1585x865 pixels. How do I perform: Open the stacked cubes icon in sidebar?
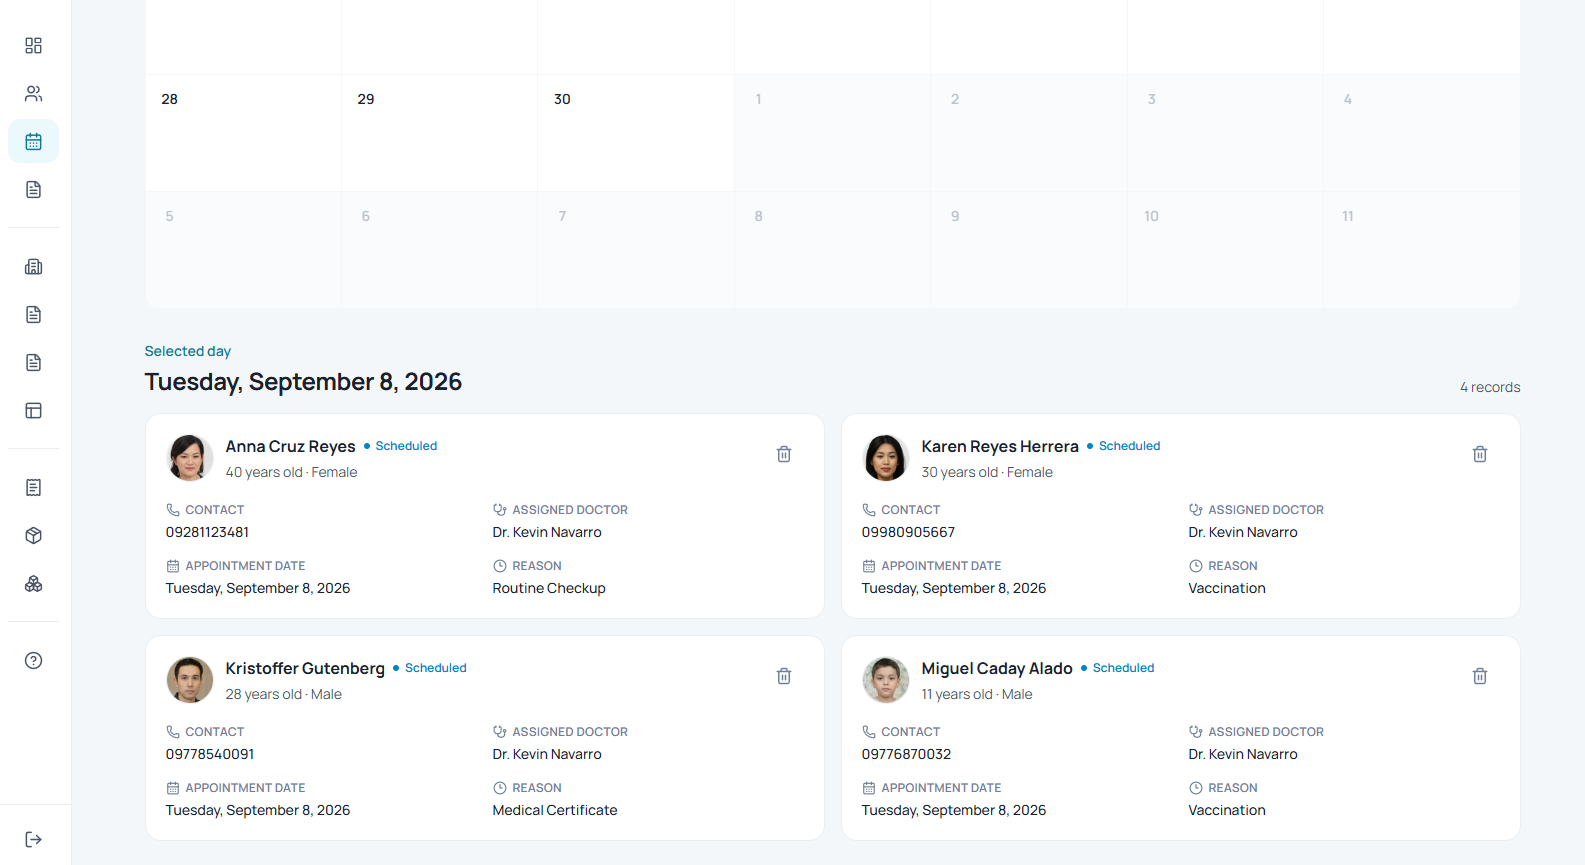[33, 584]
